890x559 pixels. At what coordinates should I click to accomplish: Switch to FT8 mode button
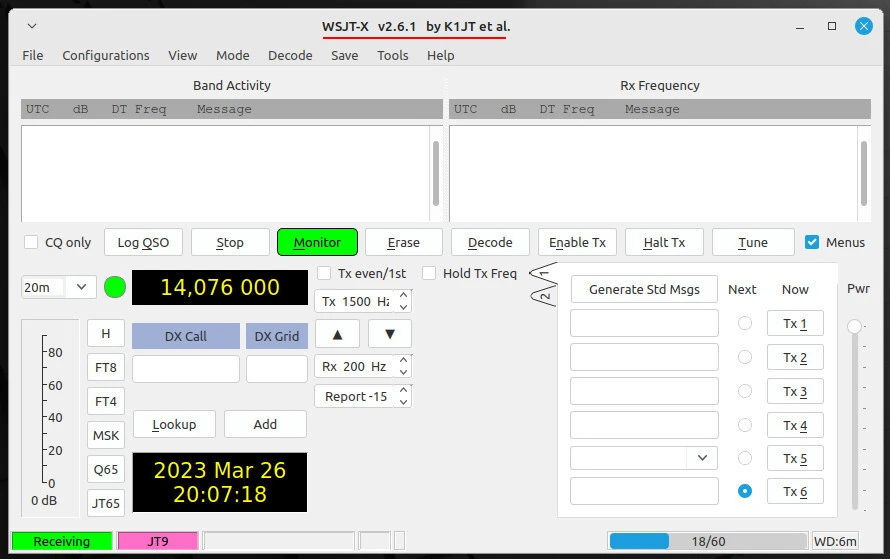click(106, 367)
